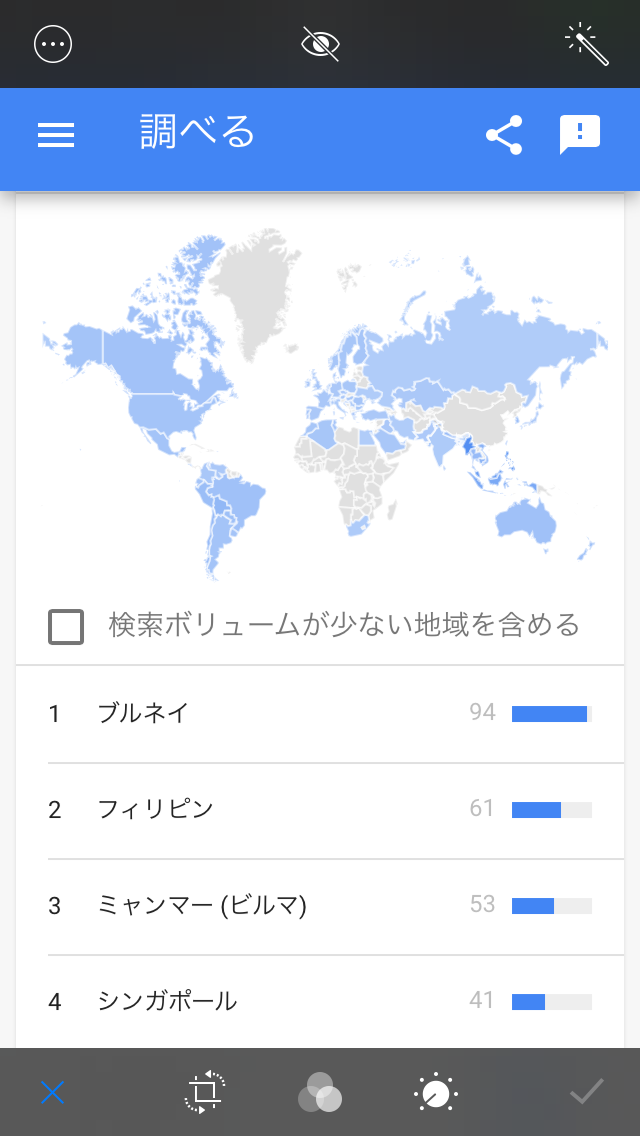Open the light adjustment dial tool
The height and width of the screenshot is (1136, 640).
pos(436,1092)
